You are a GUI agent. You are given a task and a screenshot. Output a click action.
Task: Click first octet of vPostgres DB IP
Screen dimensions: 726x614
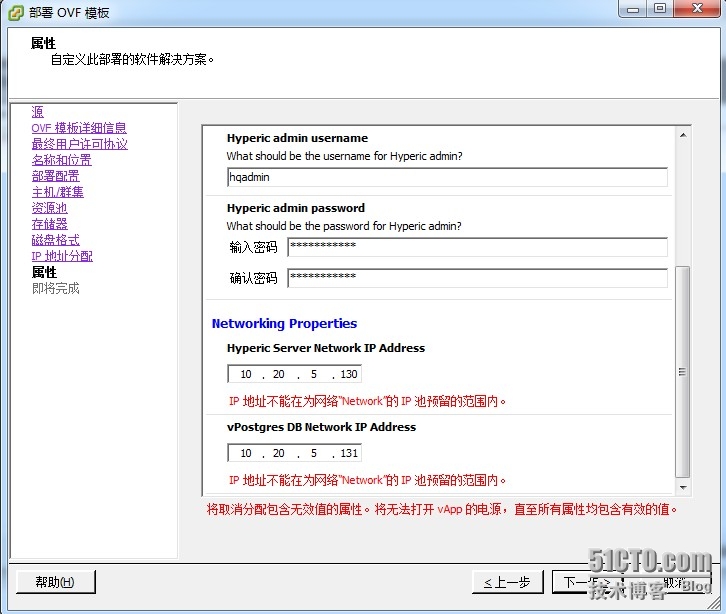245,453
